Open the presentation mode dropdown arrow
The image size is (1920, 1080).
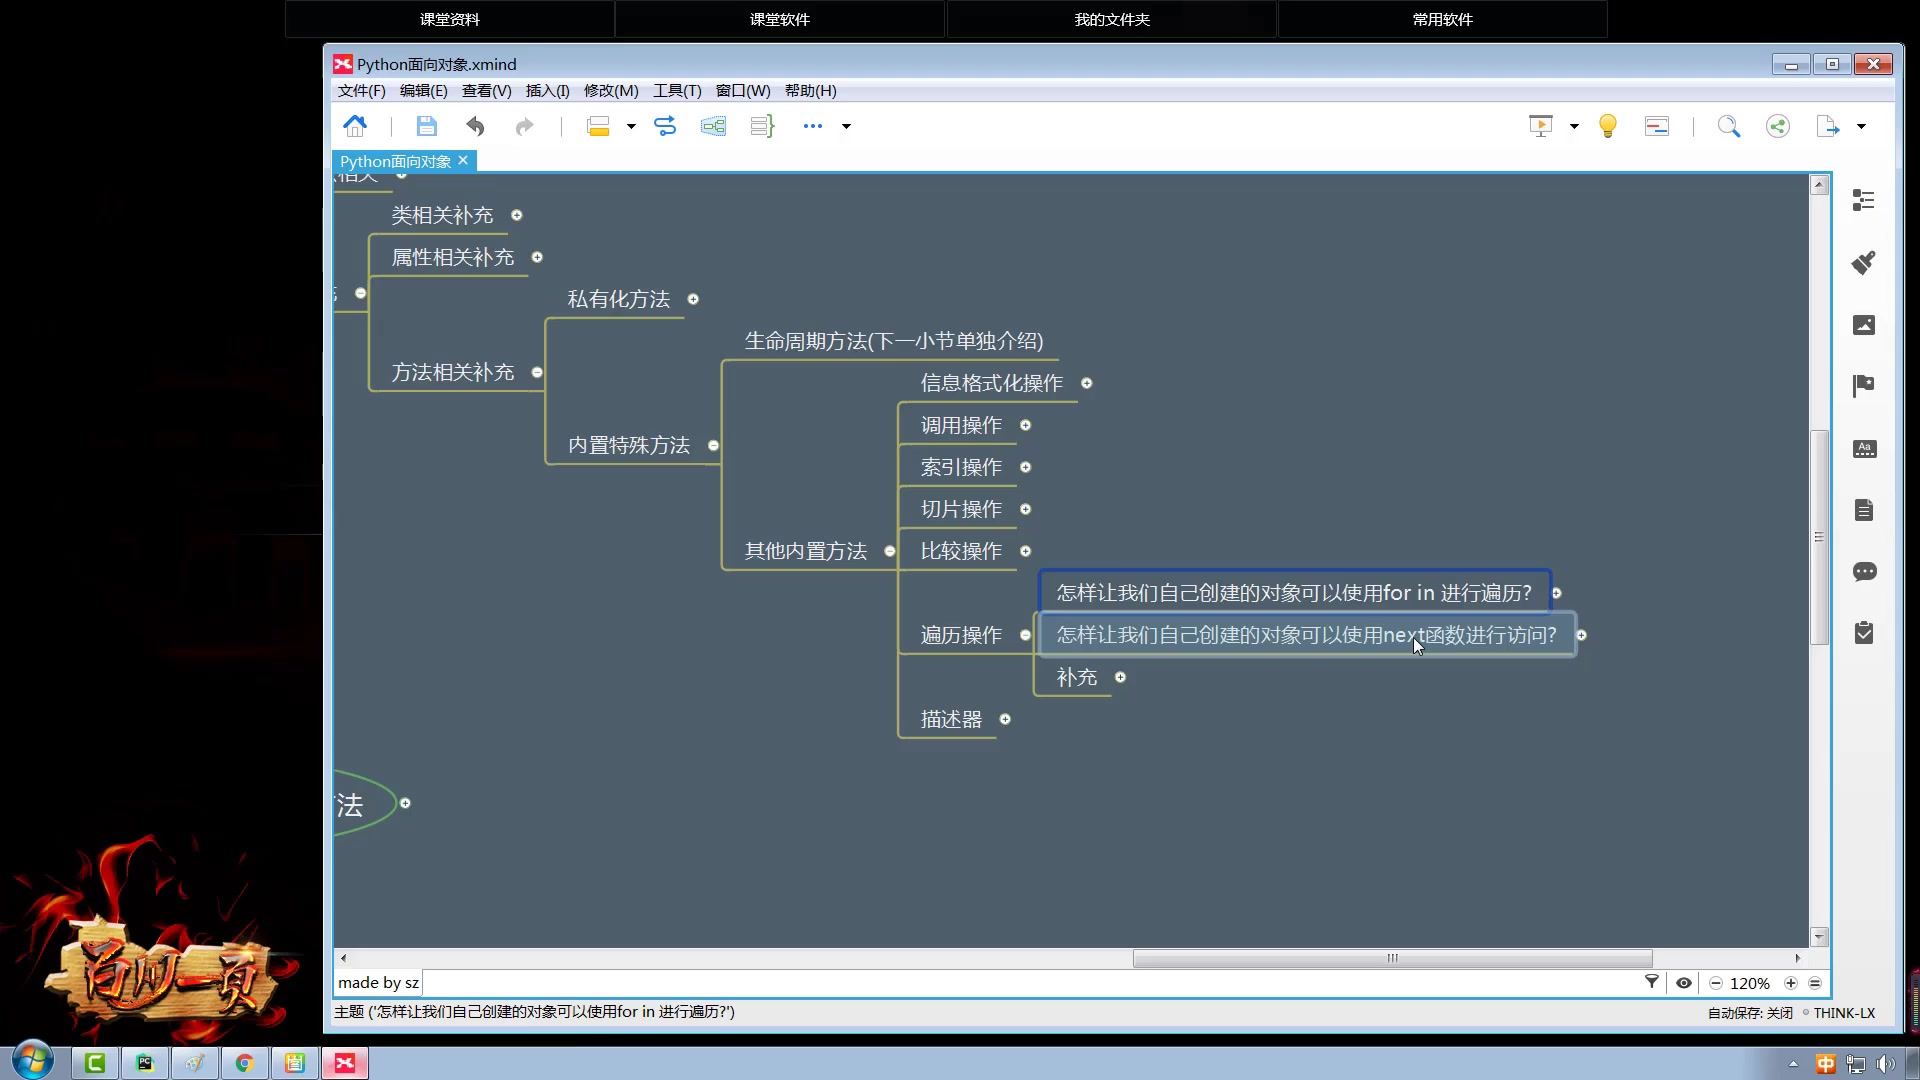click(x=1574, y=126)
